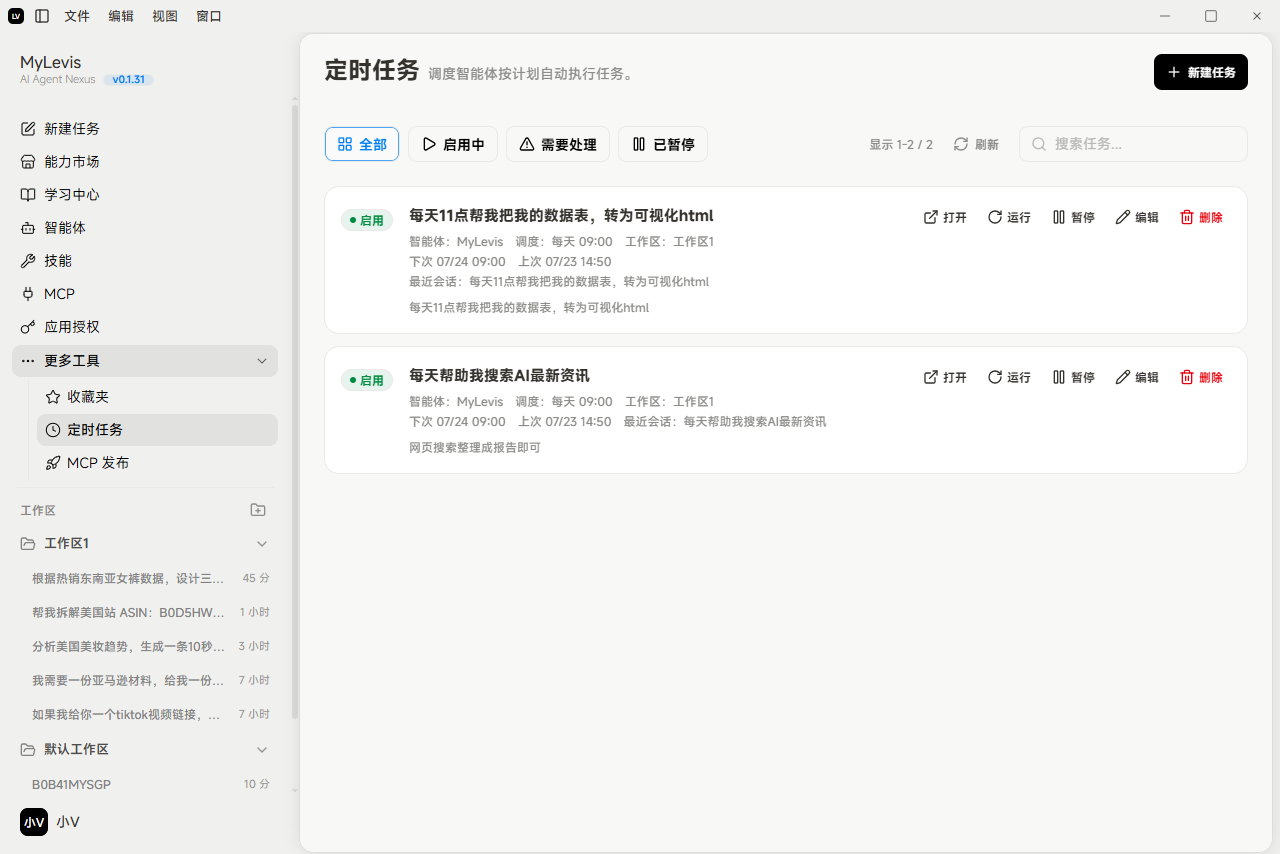Open task title 每天11点帮我把我的数据表，转为可视化html
Viewport: 1280px width, 854px height.
tap(561, 215)
